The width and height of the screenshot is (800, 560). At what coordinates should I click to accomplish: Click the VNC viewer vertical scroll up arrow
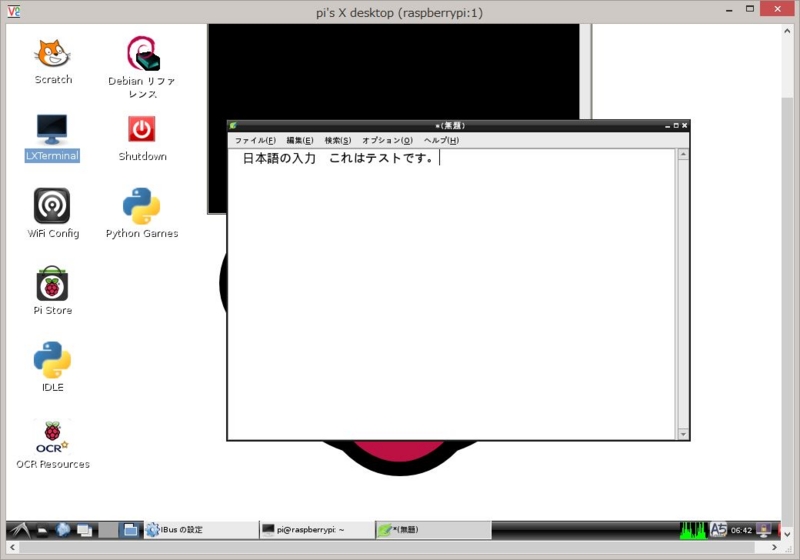(787, 31)
